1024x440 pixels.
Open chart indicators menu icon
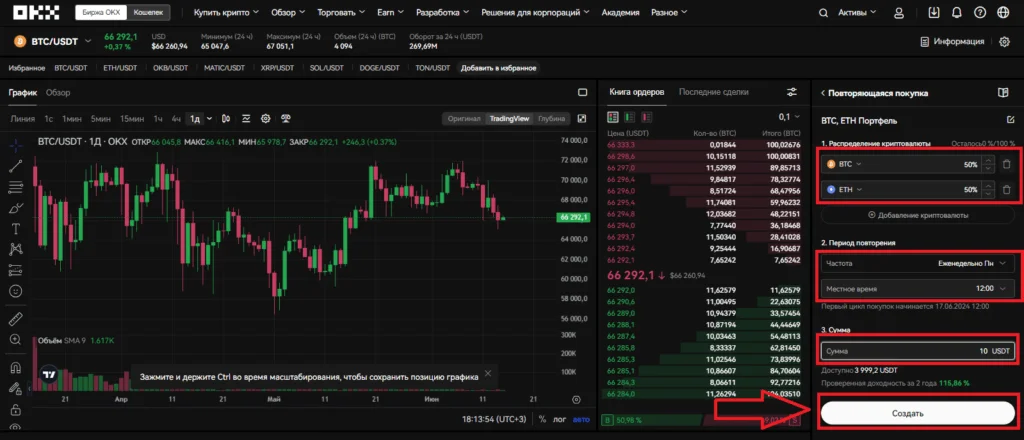click(x=246, y=119)
